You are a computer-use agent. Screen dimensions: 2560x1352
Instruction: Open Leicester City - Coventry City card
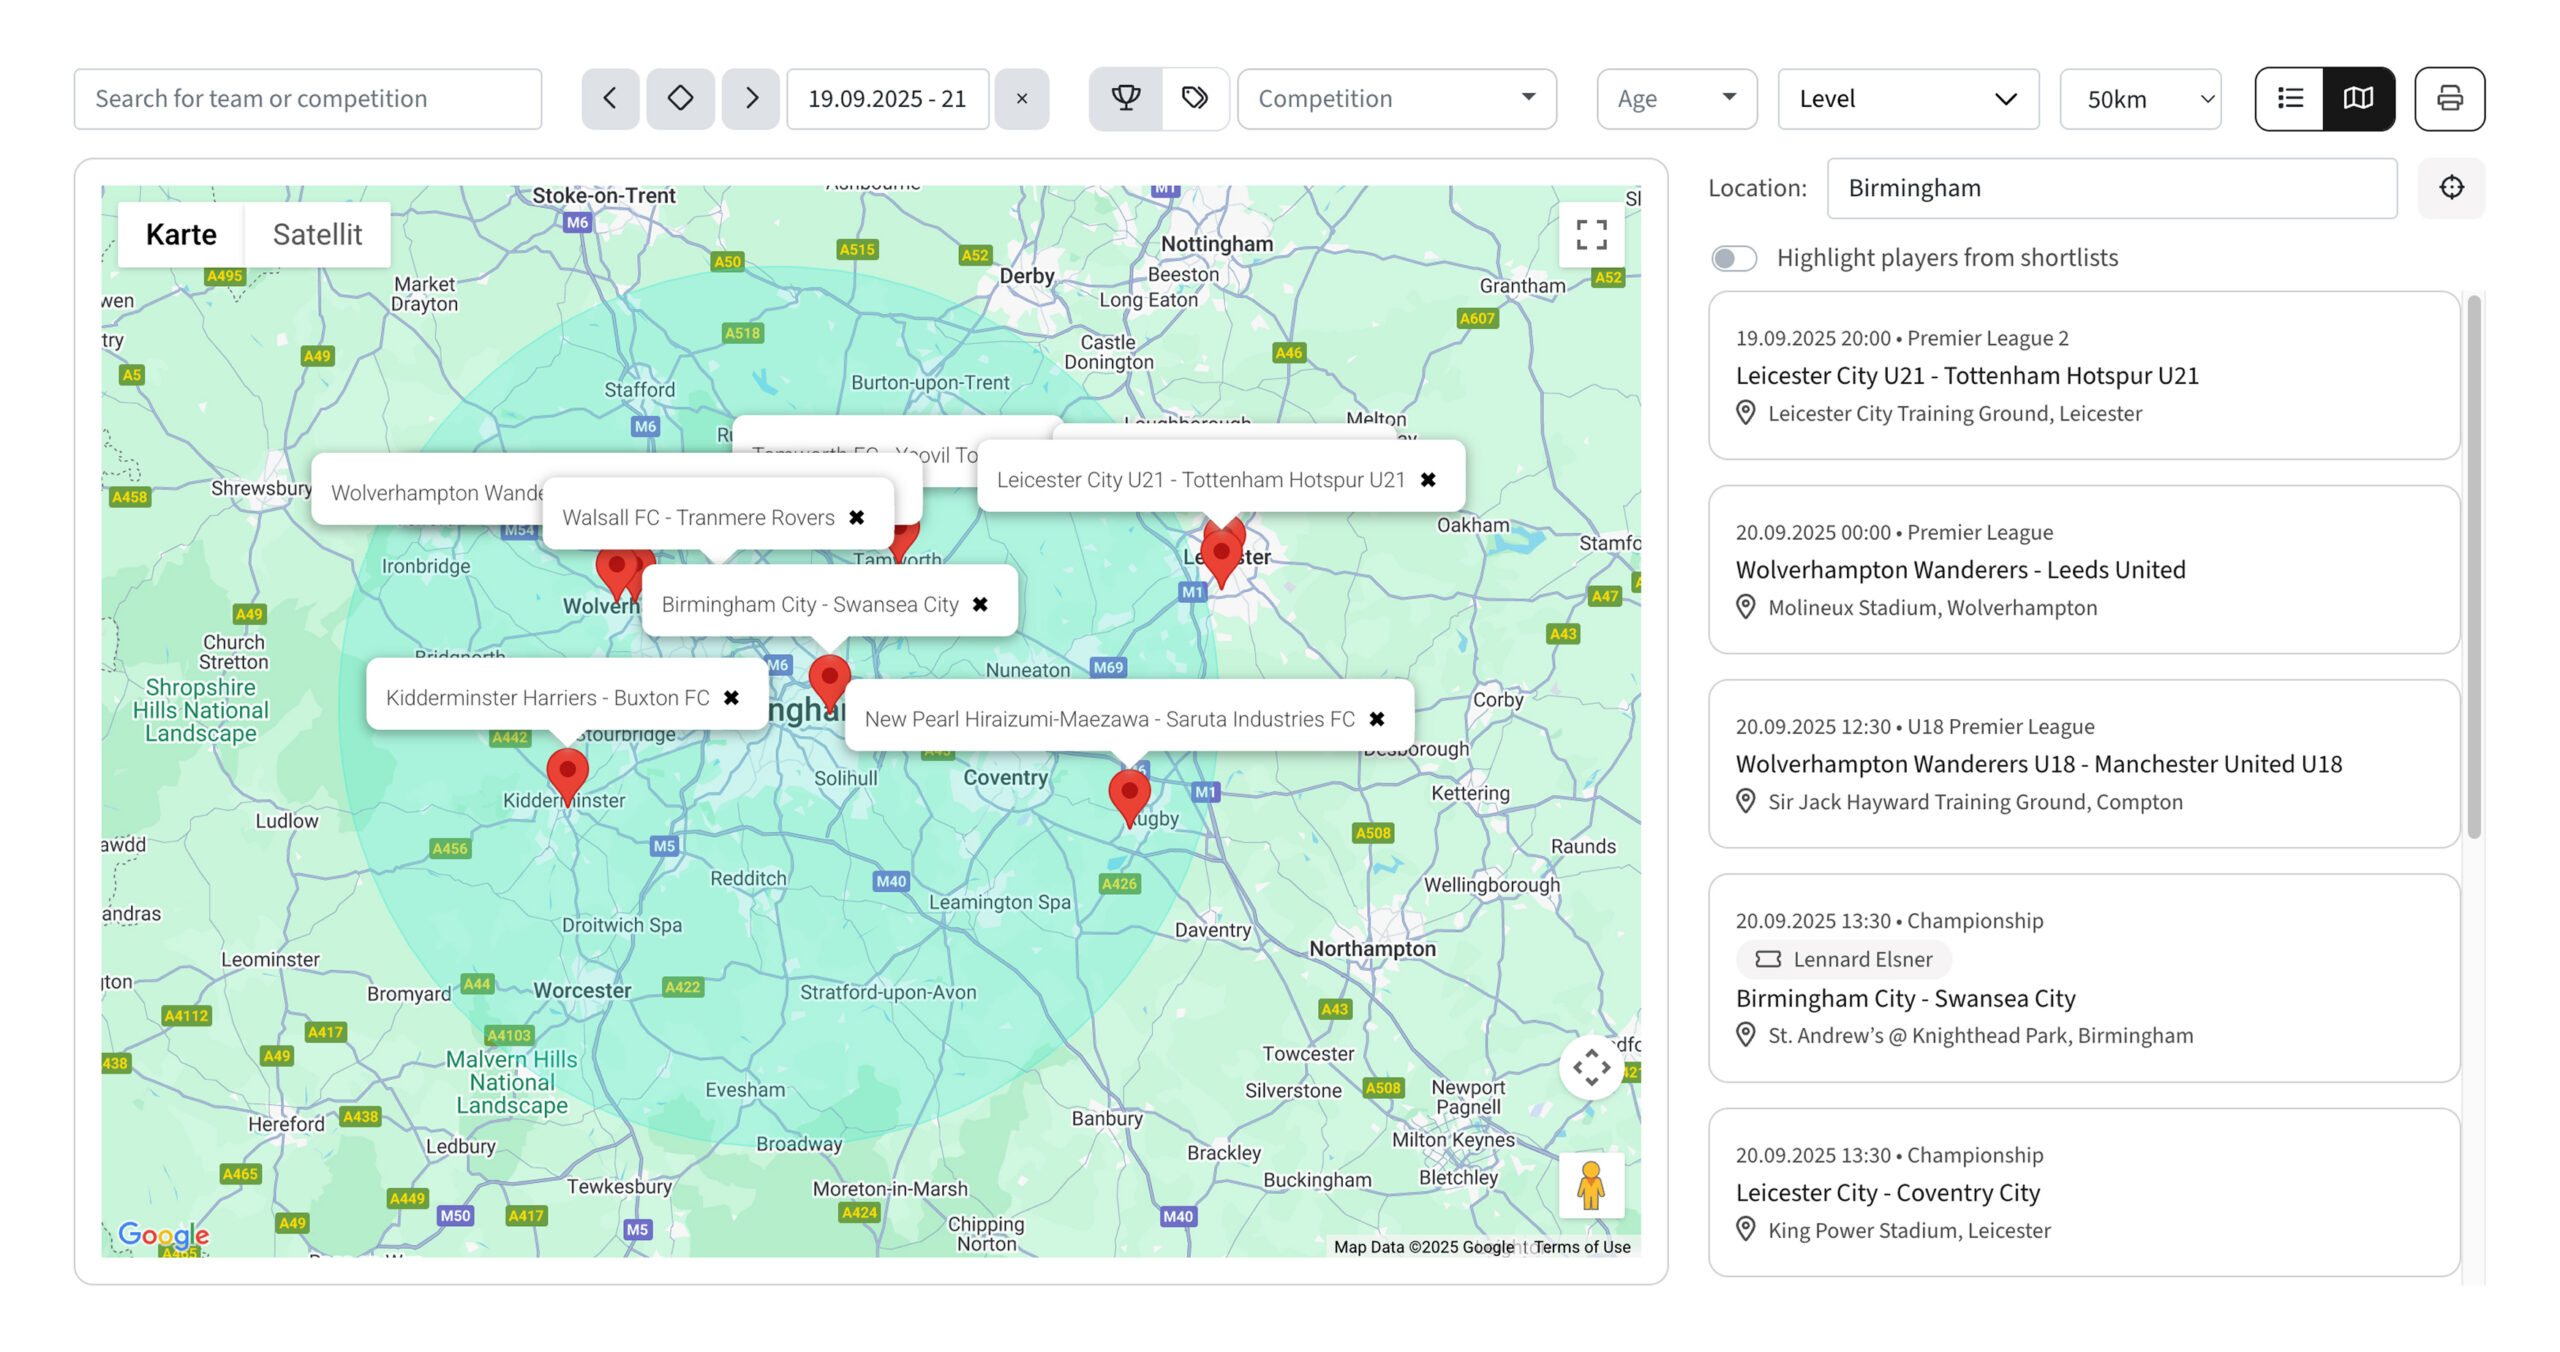pos(2084,1191)
